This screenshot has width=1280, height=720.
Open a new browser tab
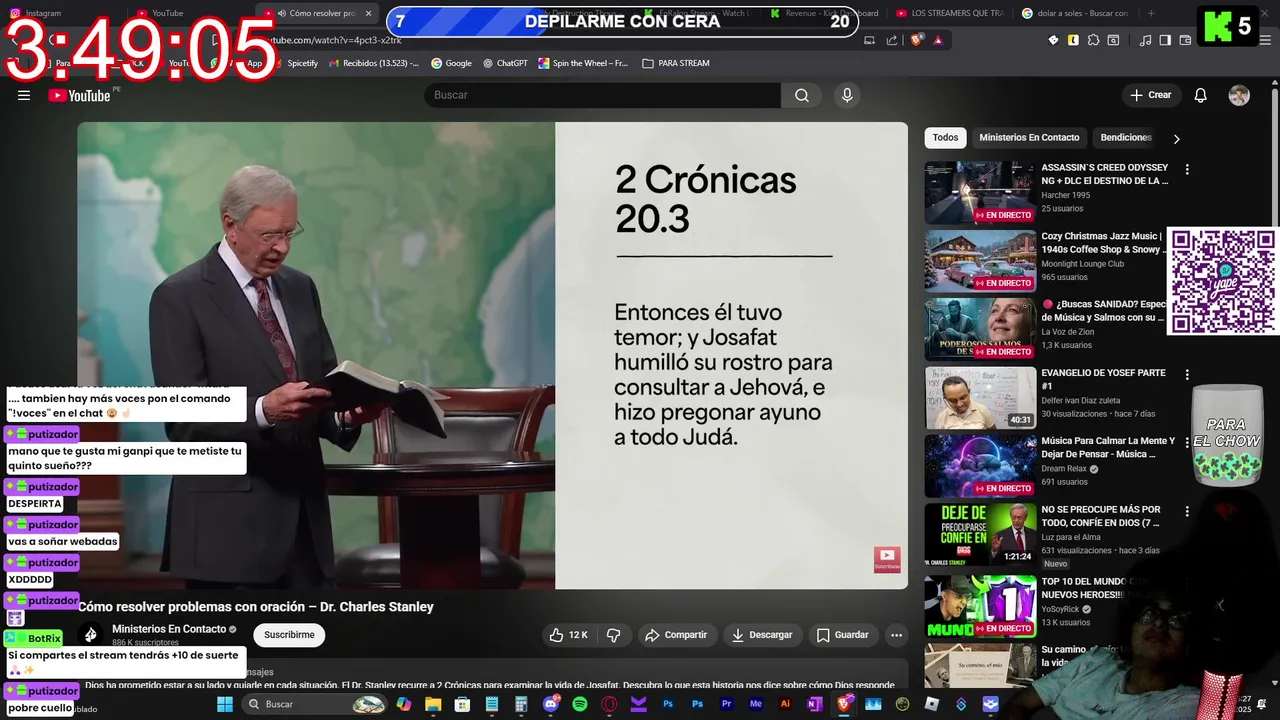point(1151,14)
